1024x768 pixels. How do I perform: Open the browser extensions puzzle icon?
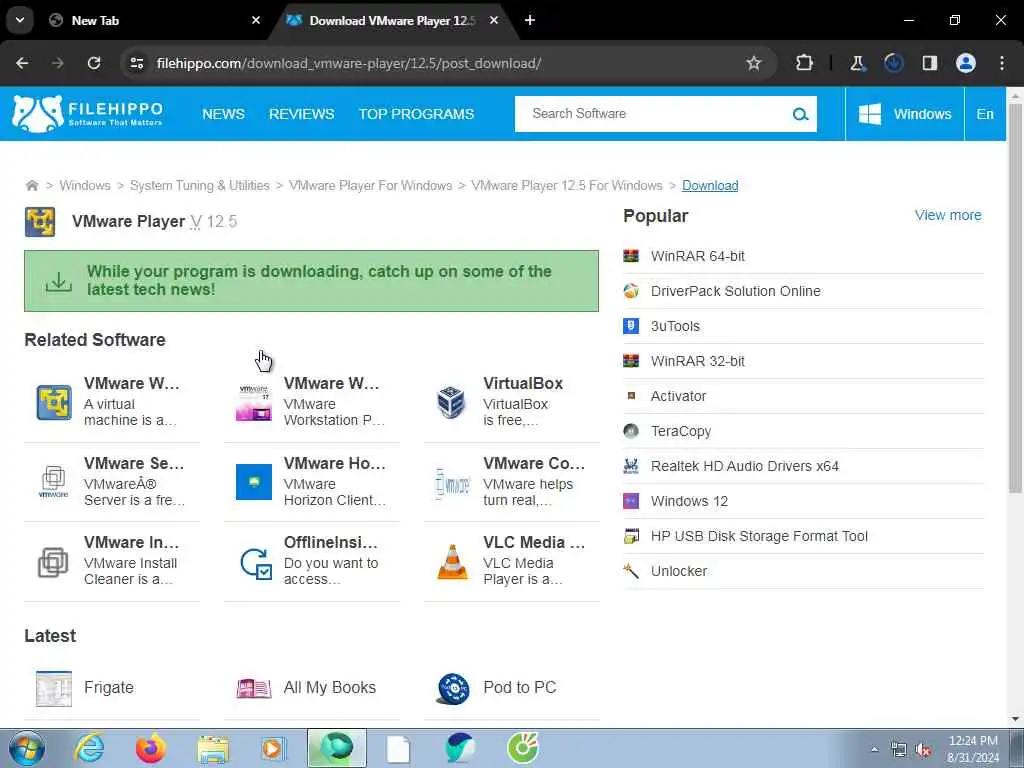coord(804,63)
